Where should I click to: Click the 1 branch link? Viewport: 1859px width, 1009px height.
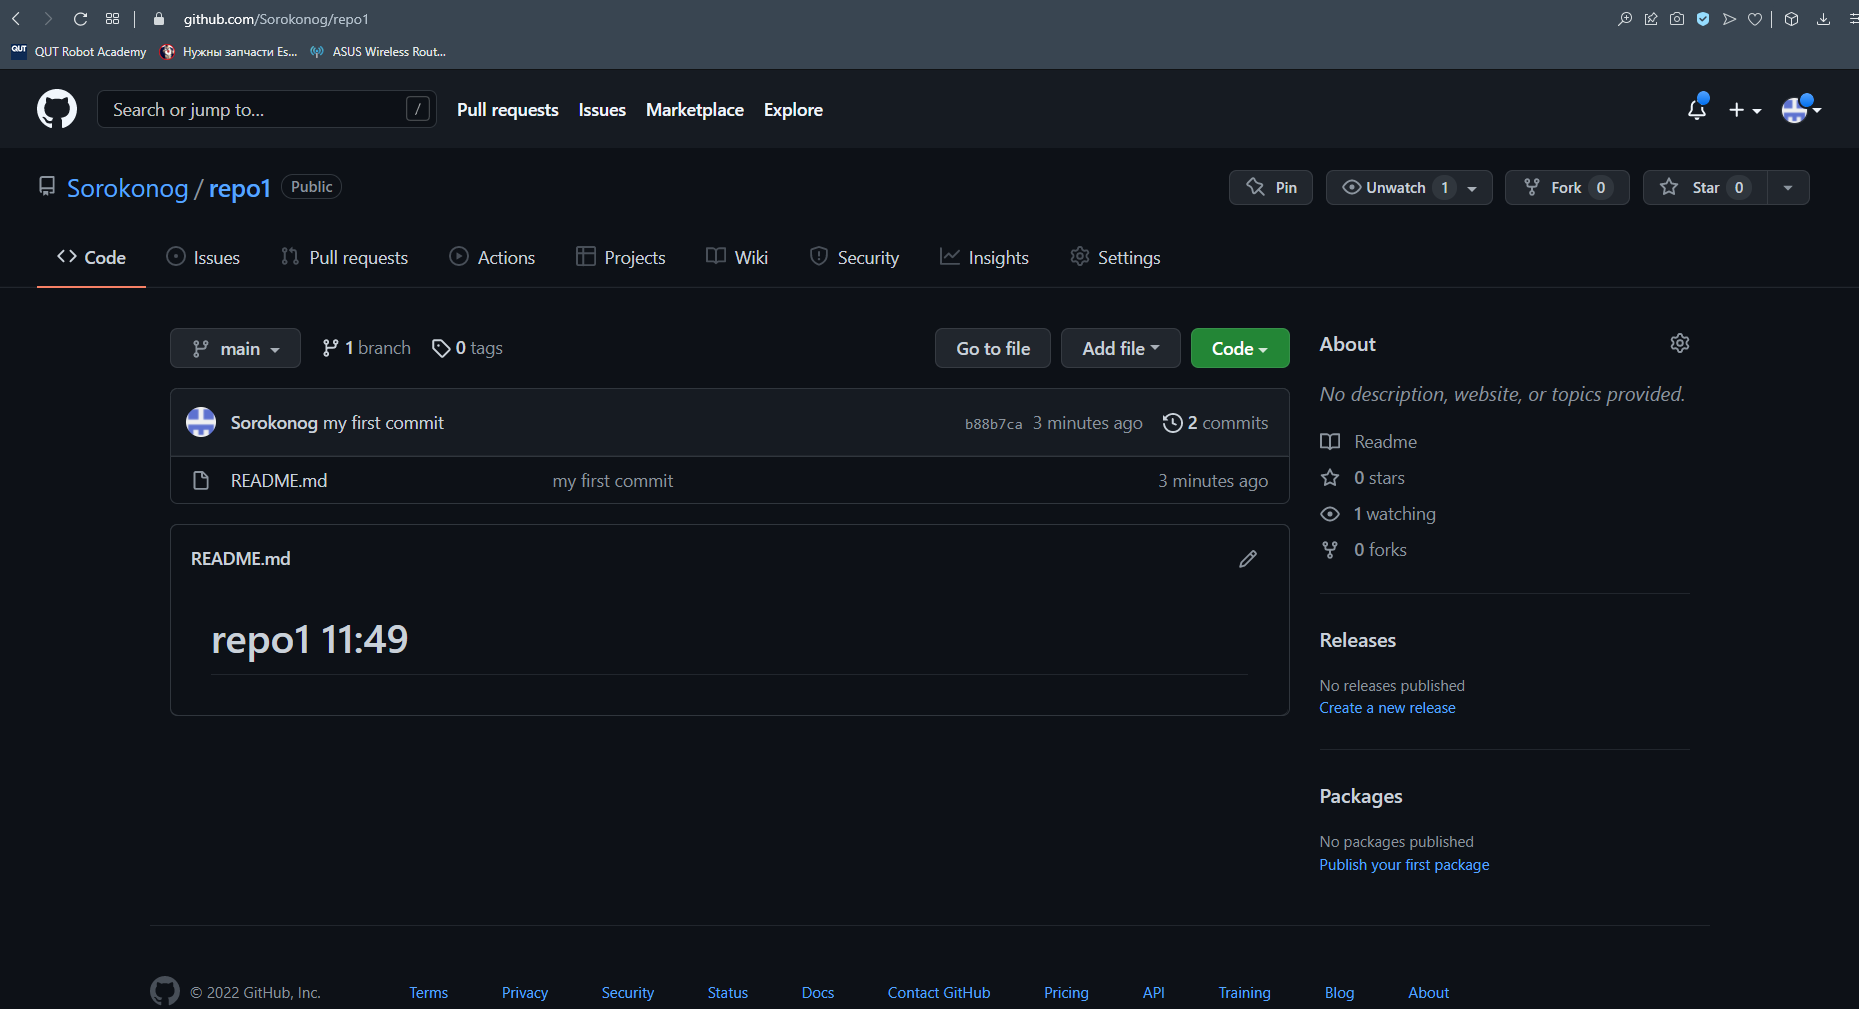coord(366,348)
